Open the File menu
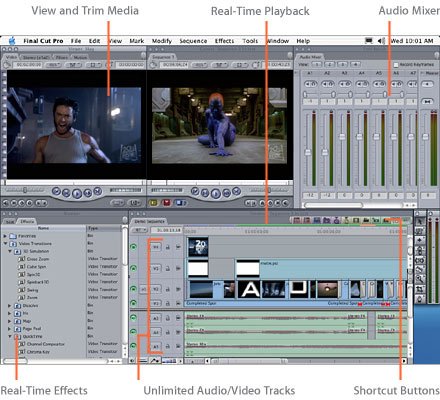The height and width of the screenshot is (400, 440). (76, 41)
